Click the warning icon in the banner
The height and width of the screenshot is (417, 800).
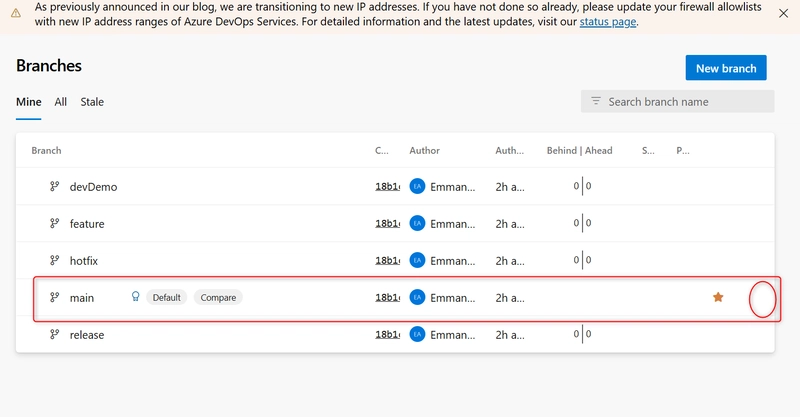tap(16, 13)
